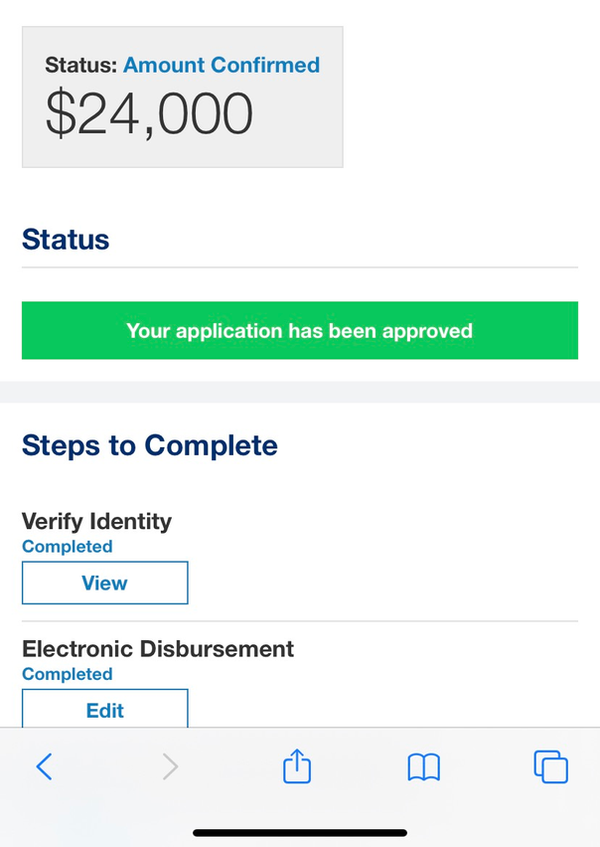
Task: Tap the home indicator bar
Action: pos(300,832)
